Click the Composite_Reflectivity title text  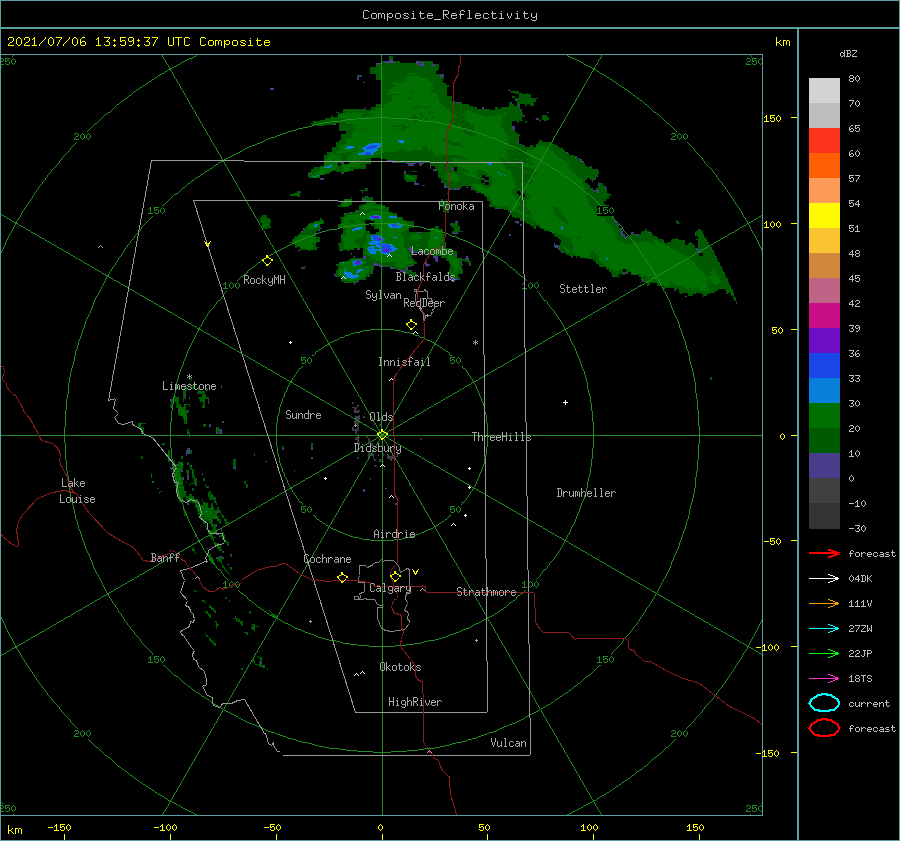(449, 15)
